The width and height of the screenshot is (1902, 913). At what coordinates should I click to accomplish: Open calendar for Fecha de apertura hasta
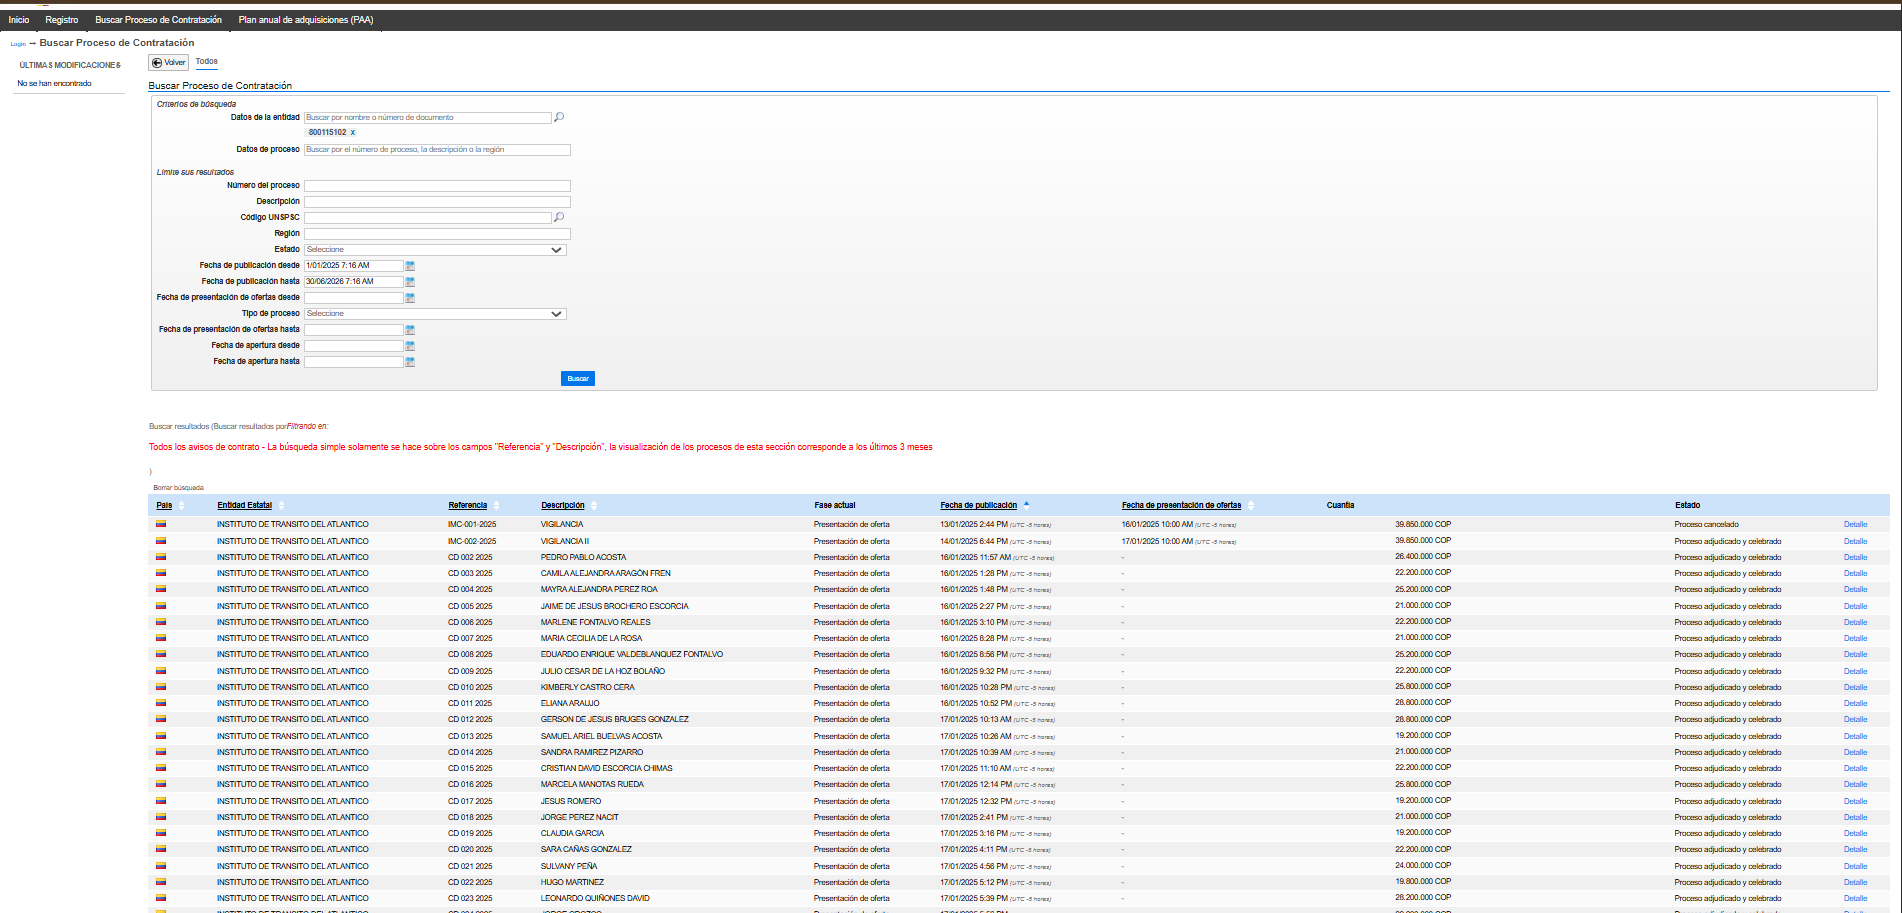click(410, 362)
